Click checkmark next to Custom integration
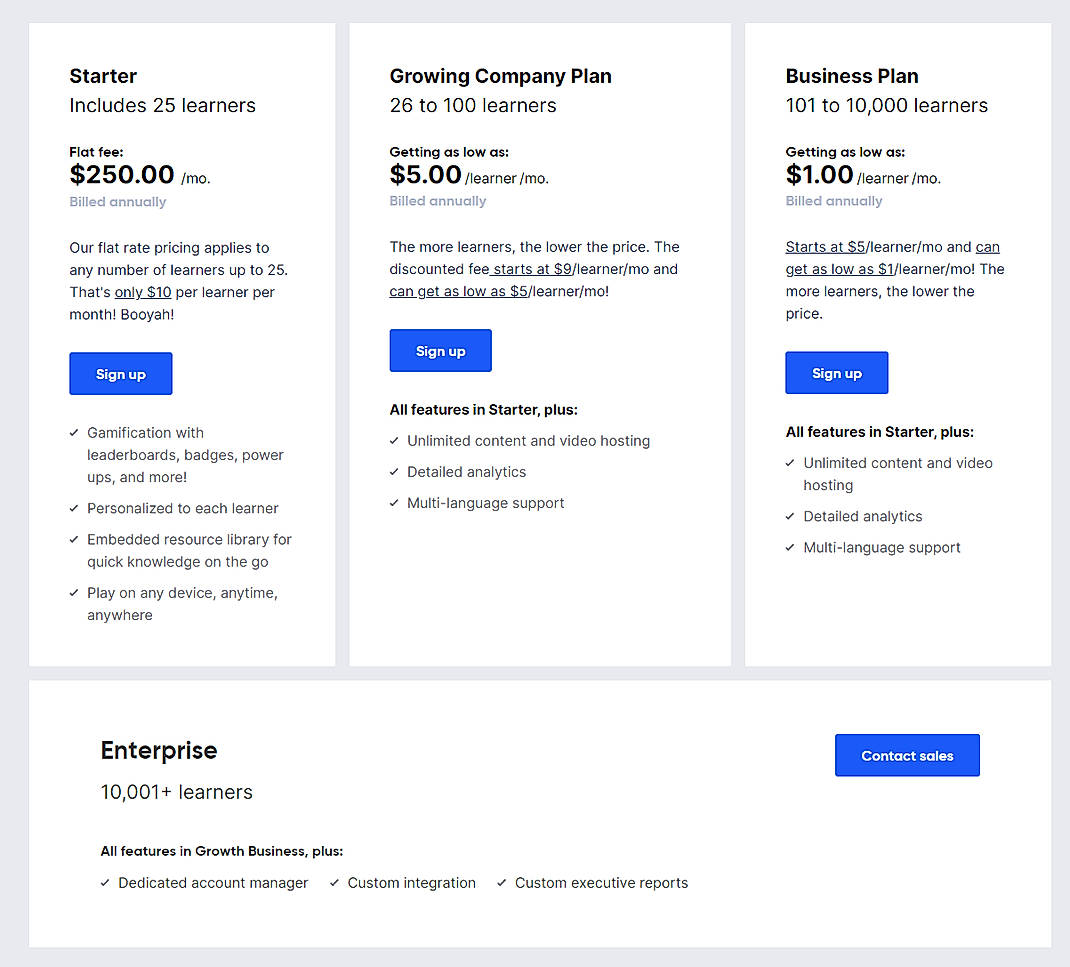 click(334, 883)
